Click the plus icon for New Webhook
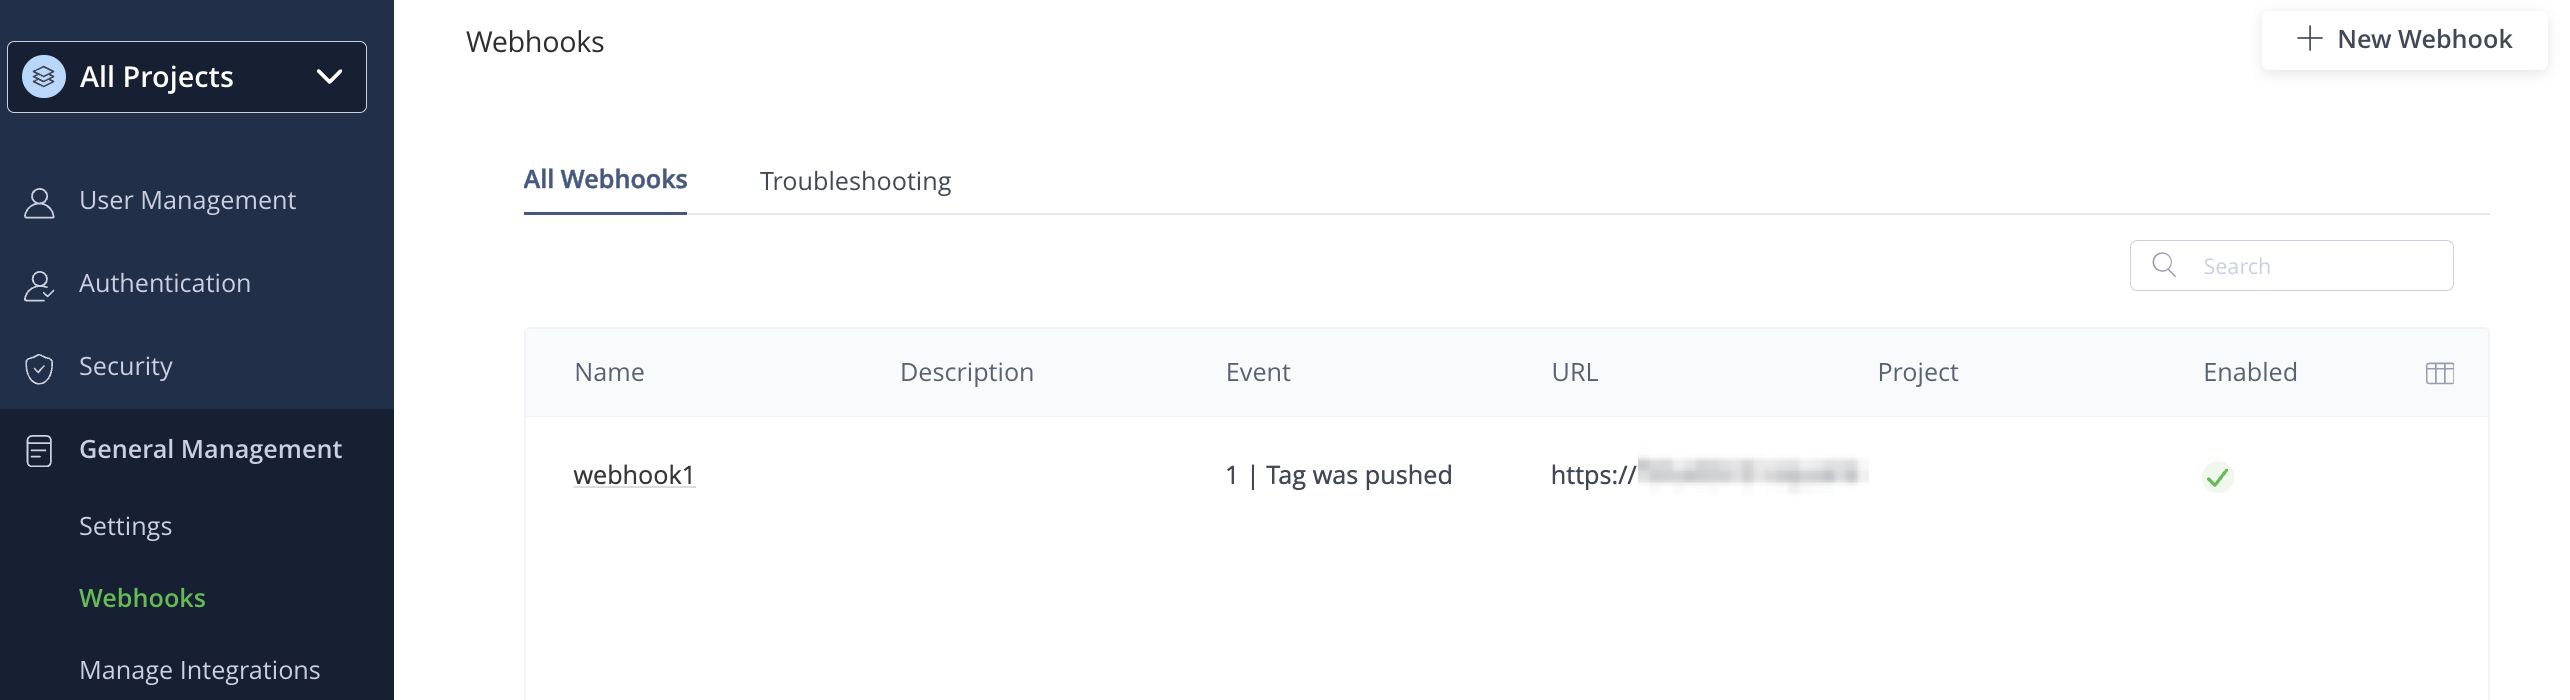2570x700 pixels. (2309, 39)
